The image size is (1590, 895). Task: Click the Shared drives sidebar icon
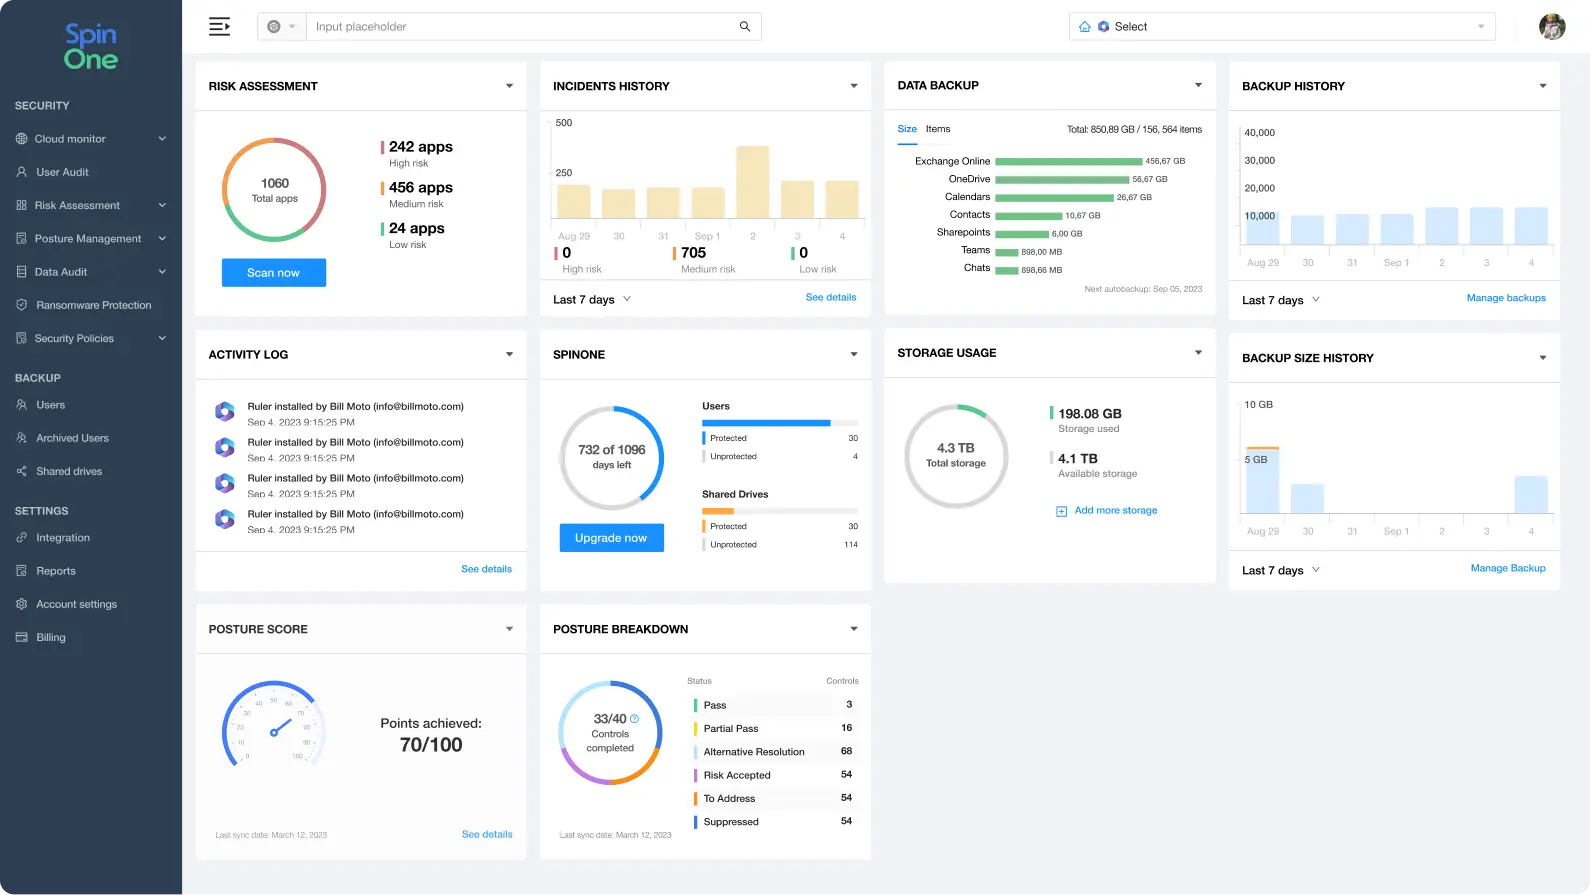[22, 471]
